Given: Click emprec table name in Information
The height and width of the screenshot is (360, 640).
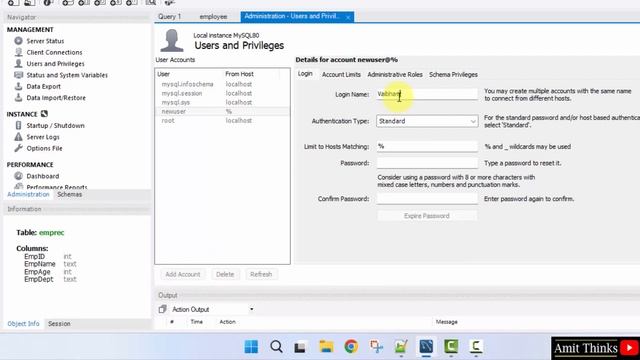Looking at the screenshot, I should 51,233.
